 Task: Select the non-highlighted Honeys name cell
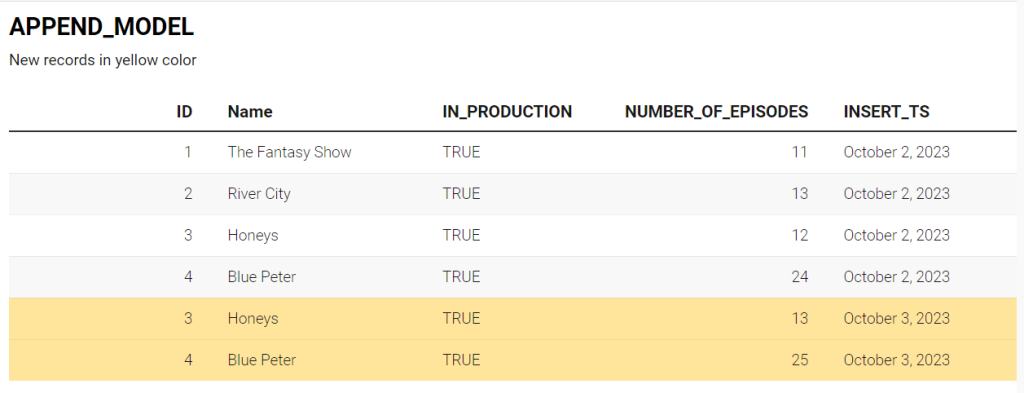pos(253,236)
